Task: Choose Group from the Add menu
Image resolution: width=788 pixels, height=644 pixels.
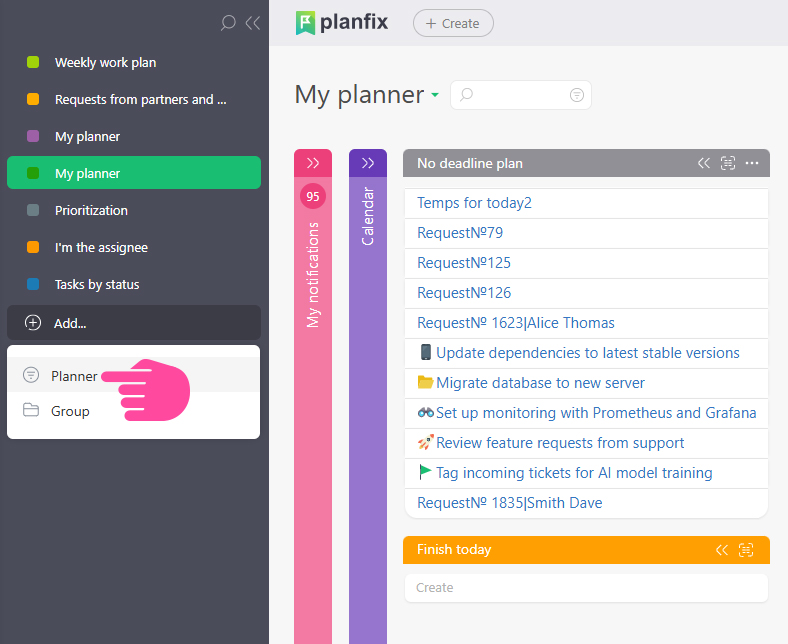Action: 70,411
